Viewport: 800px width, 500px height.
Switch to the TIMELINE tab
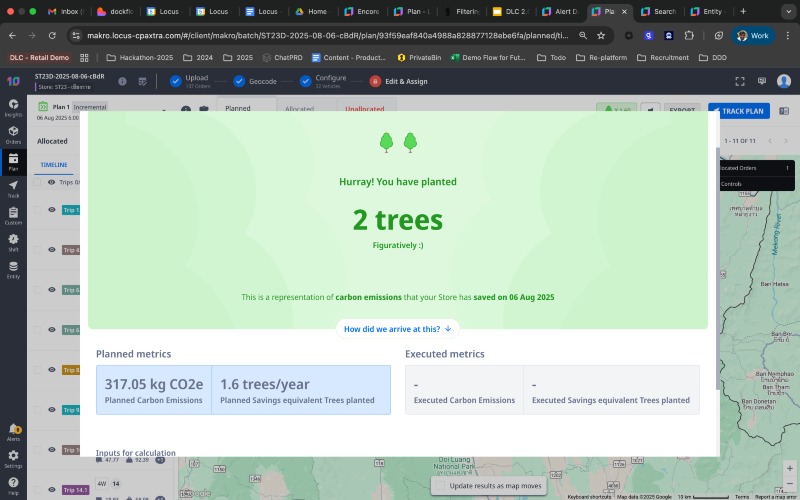pyautogui.click(x=54, y=164)
